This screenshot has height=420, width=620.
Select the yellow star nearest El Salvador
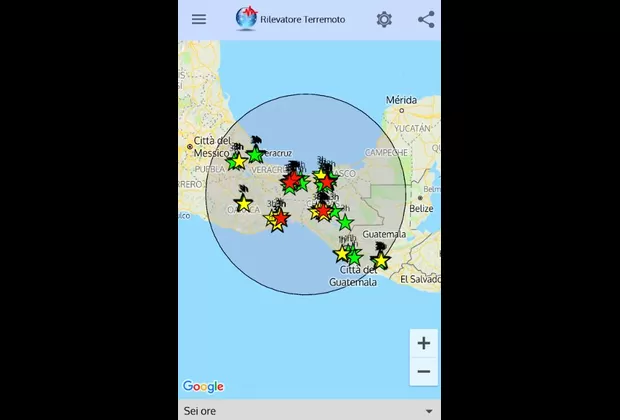(x=381, y=261)
